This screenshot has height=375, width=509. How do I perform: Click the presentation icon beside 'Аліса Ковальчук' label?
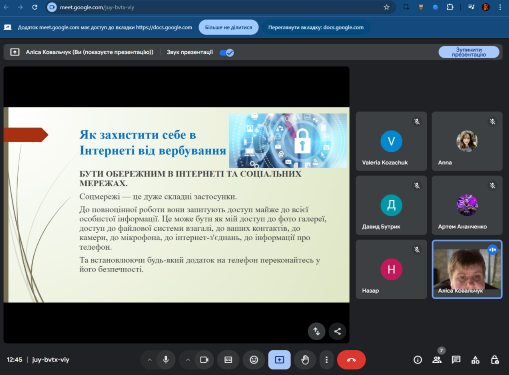coord(15,52)
